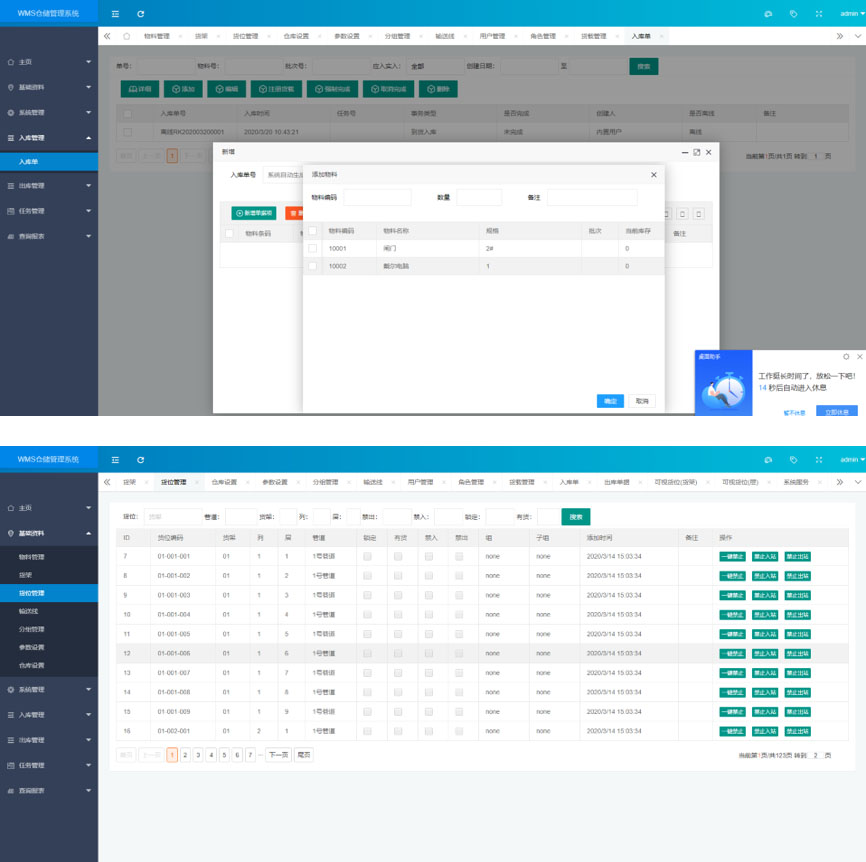Close the desktop assistant break reminder popup

tap(860, 356)
